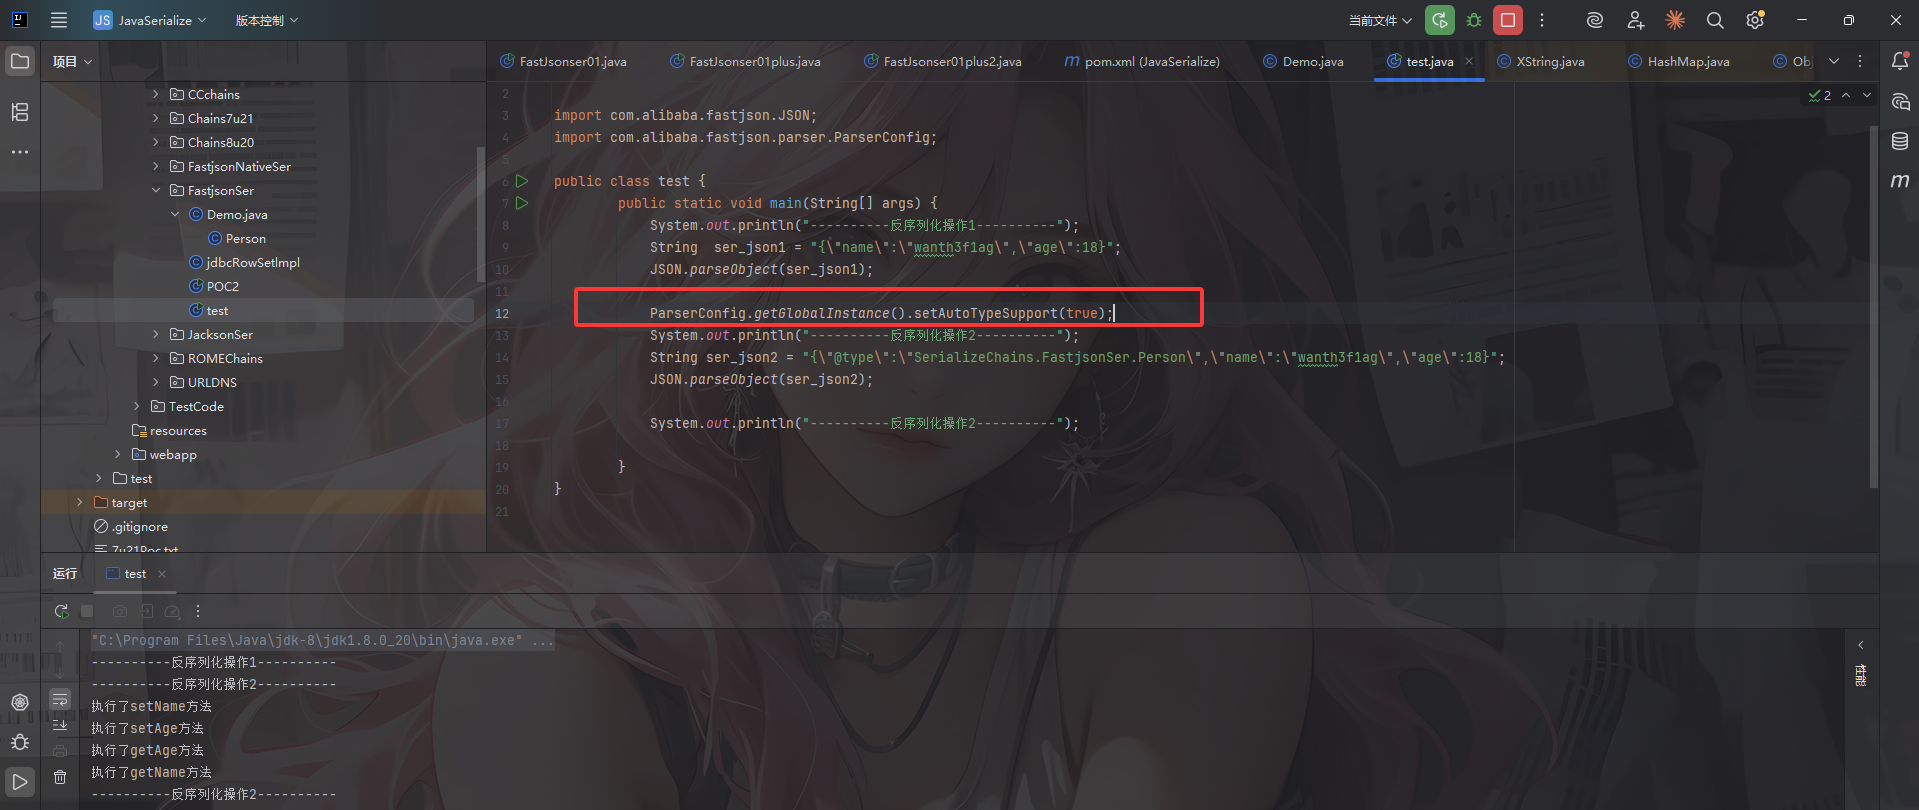
Task: Open the Maven tool window
Action: (1899, 181)
